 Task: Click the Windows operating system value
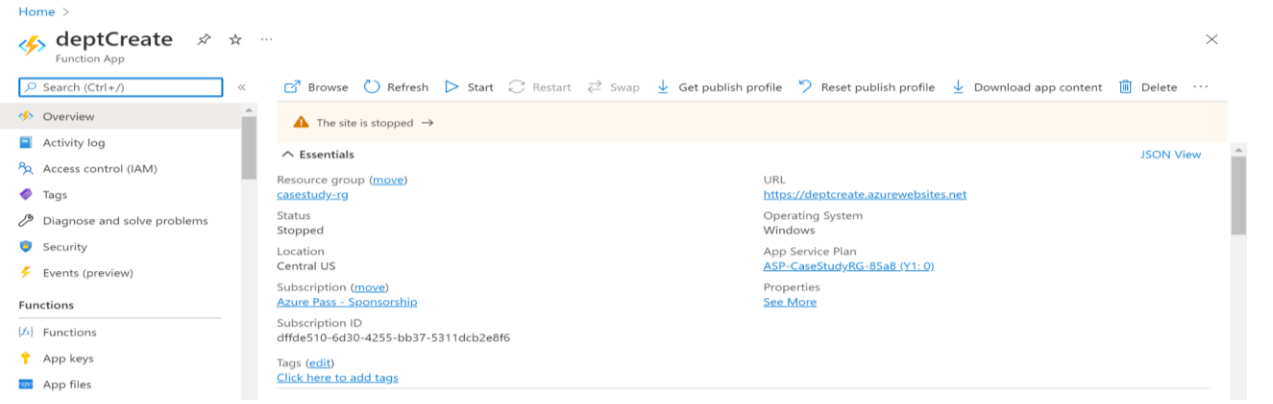pos(789,230)
